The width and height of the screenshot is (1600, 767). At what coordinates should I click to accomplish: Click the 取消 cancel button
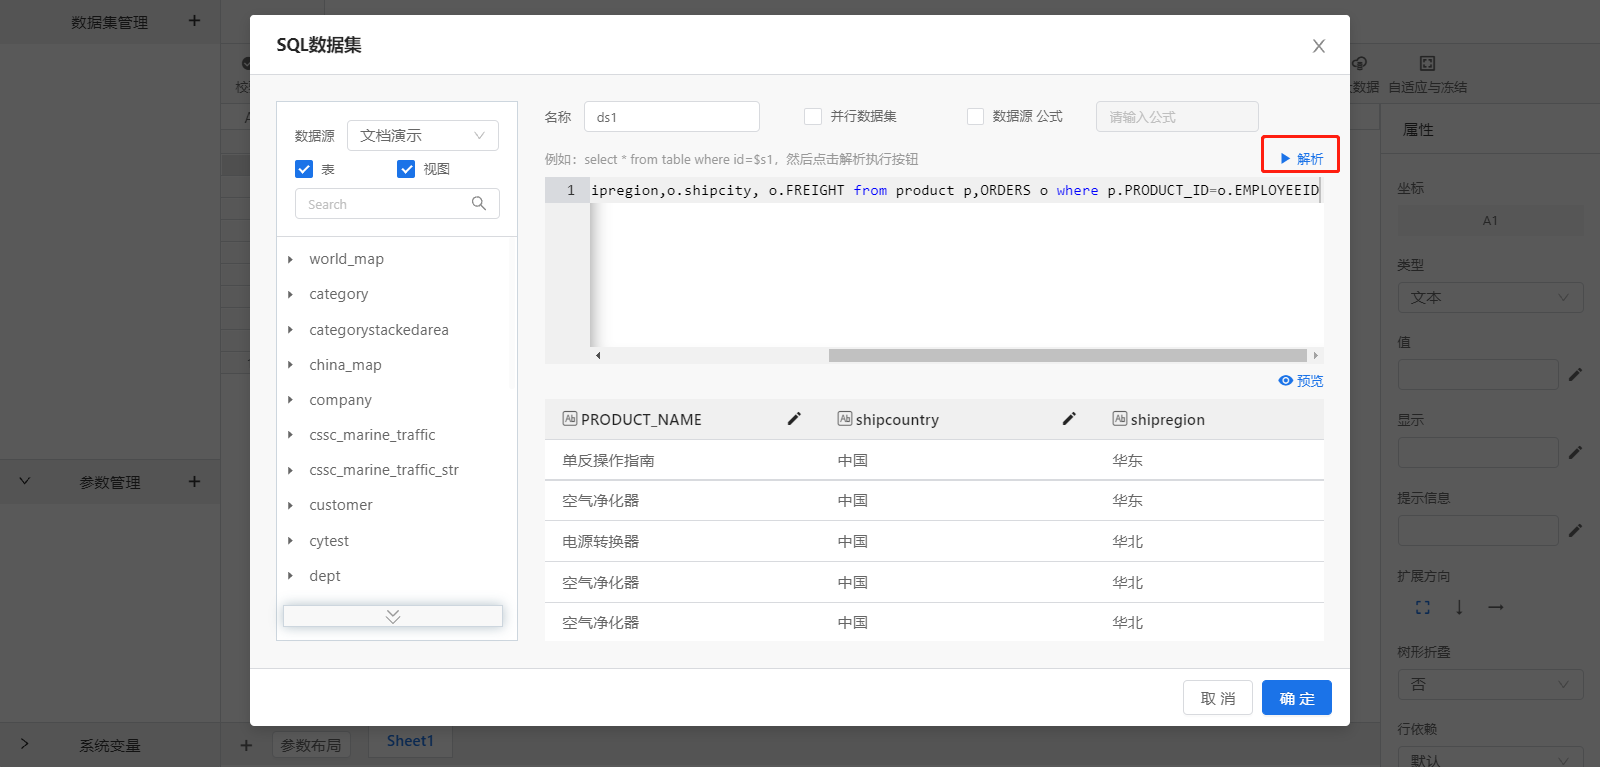(1218, 698)
